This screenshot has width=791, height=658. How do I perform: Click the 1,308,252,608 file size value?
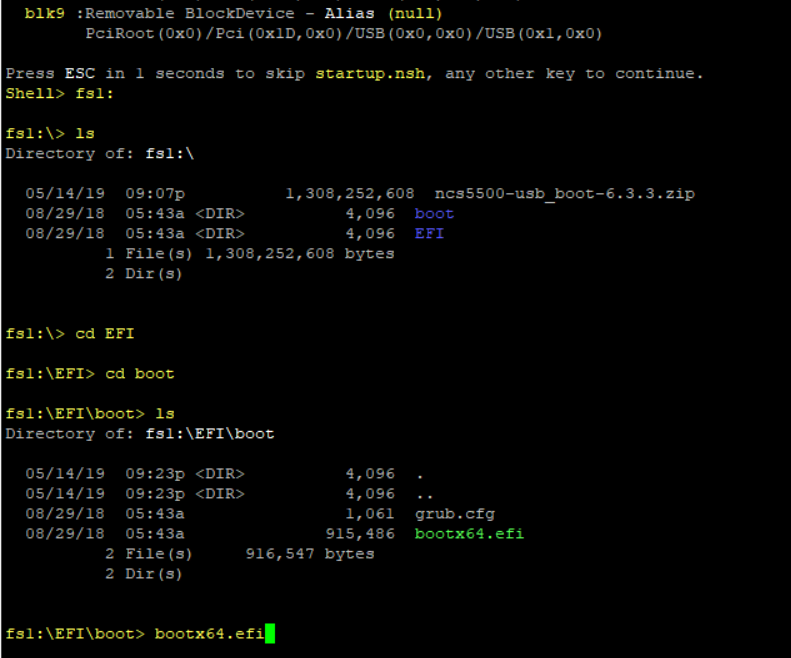349,193
